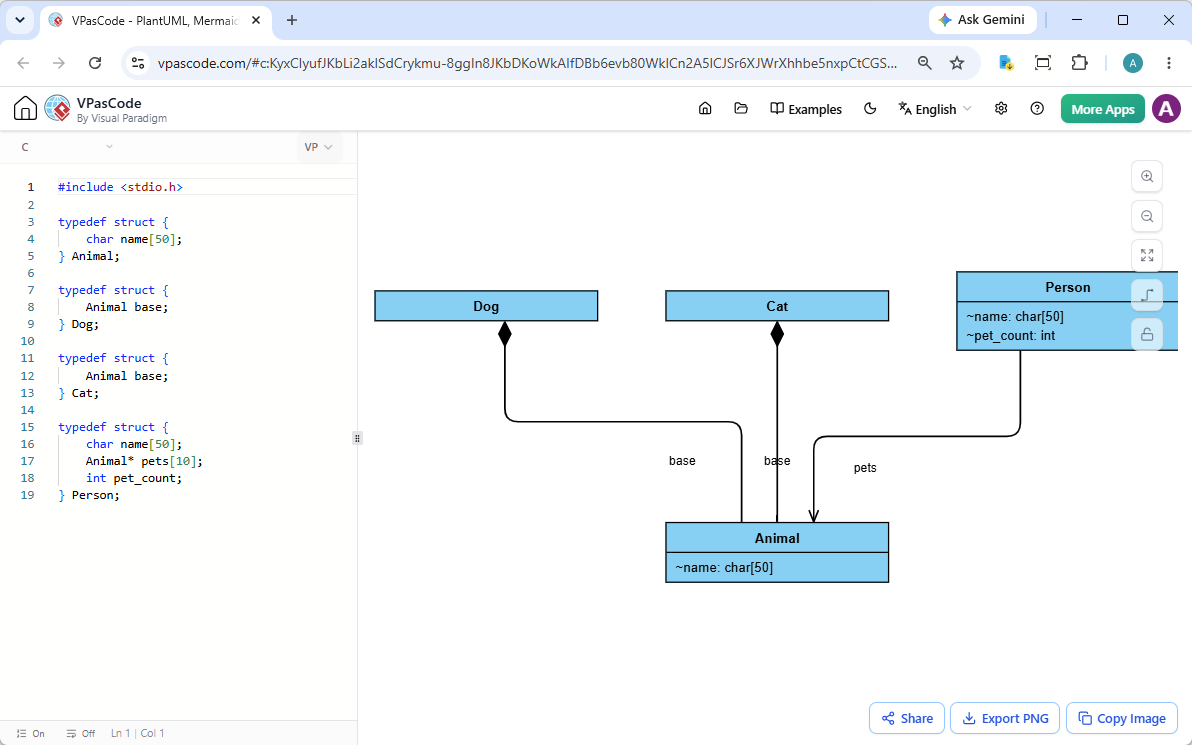
Task: Toggle word wrap Off in status bar
Action: 81,734
